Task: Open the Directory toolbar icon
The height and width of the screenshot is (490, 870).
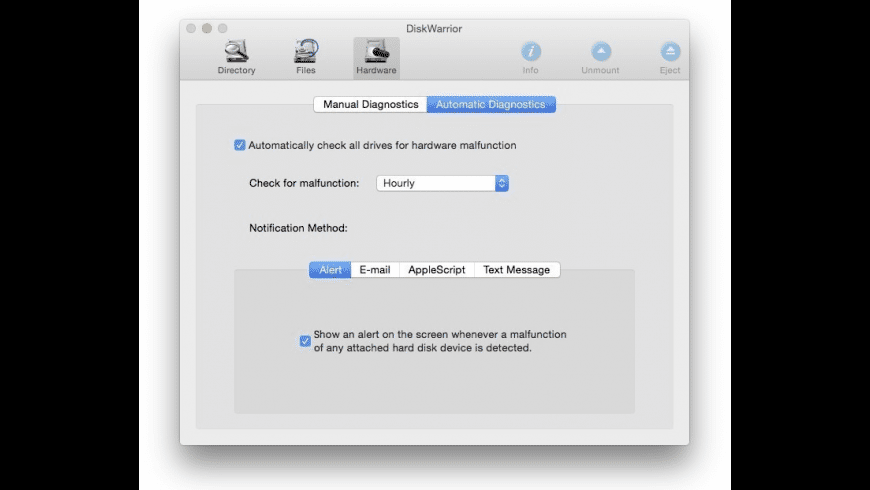Action: tap(236, 57)
